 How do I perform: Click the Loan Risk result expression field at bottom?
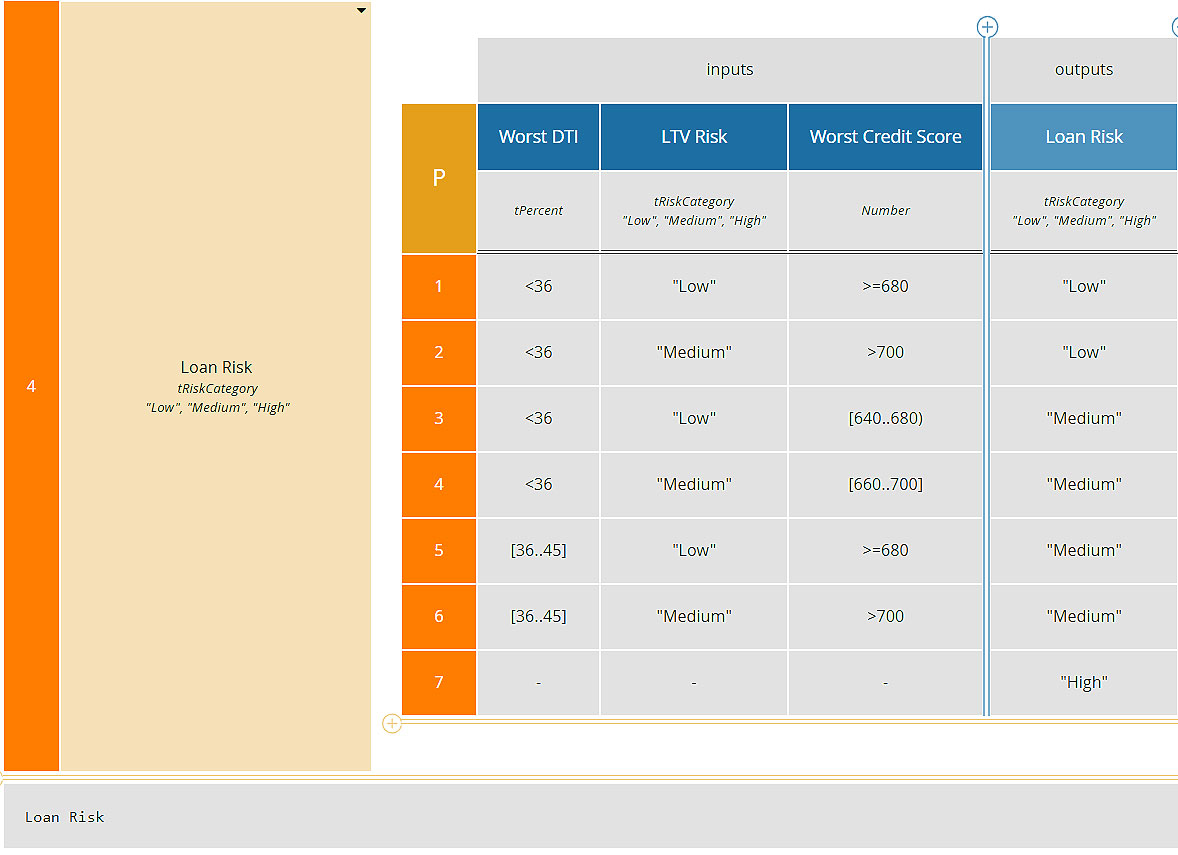click(591, 817)
